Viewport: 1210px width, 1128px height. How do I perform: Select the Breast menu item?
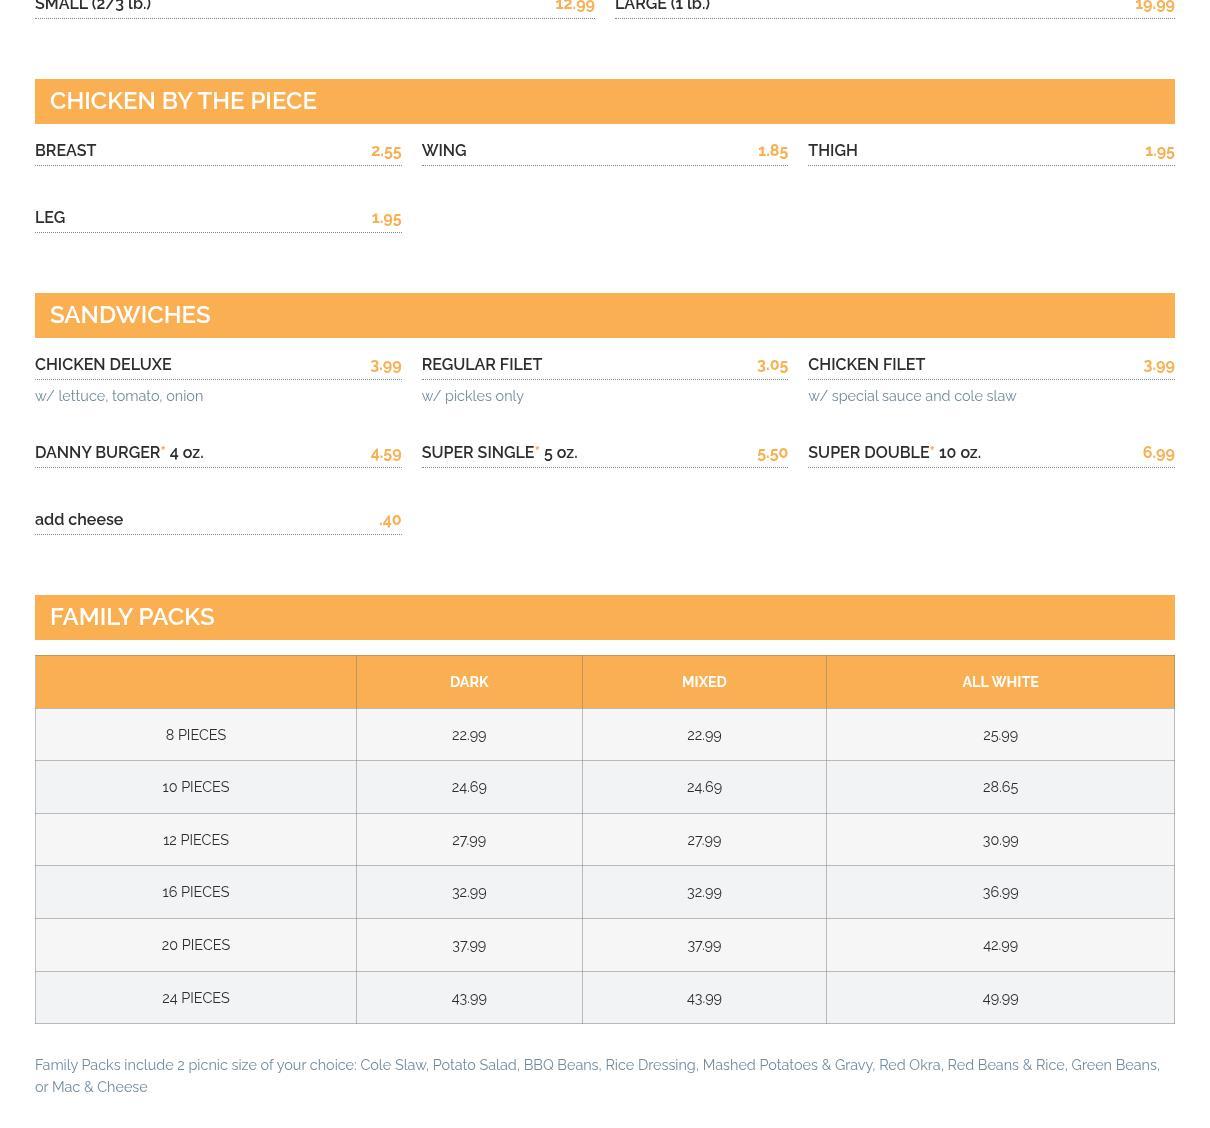[66, 151]
